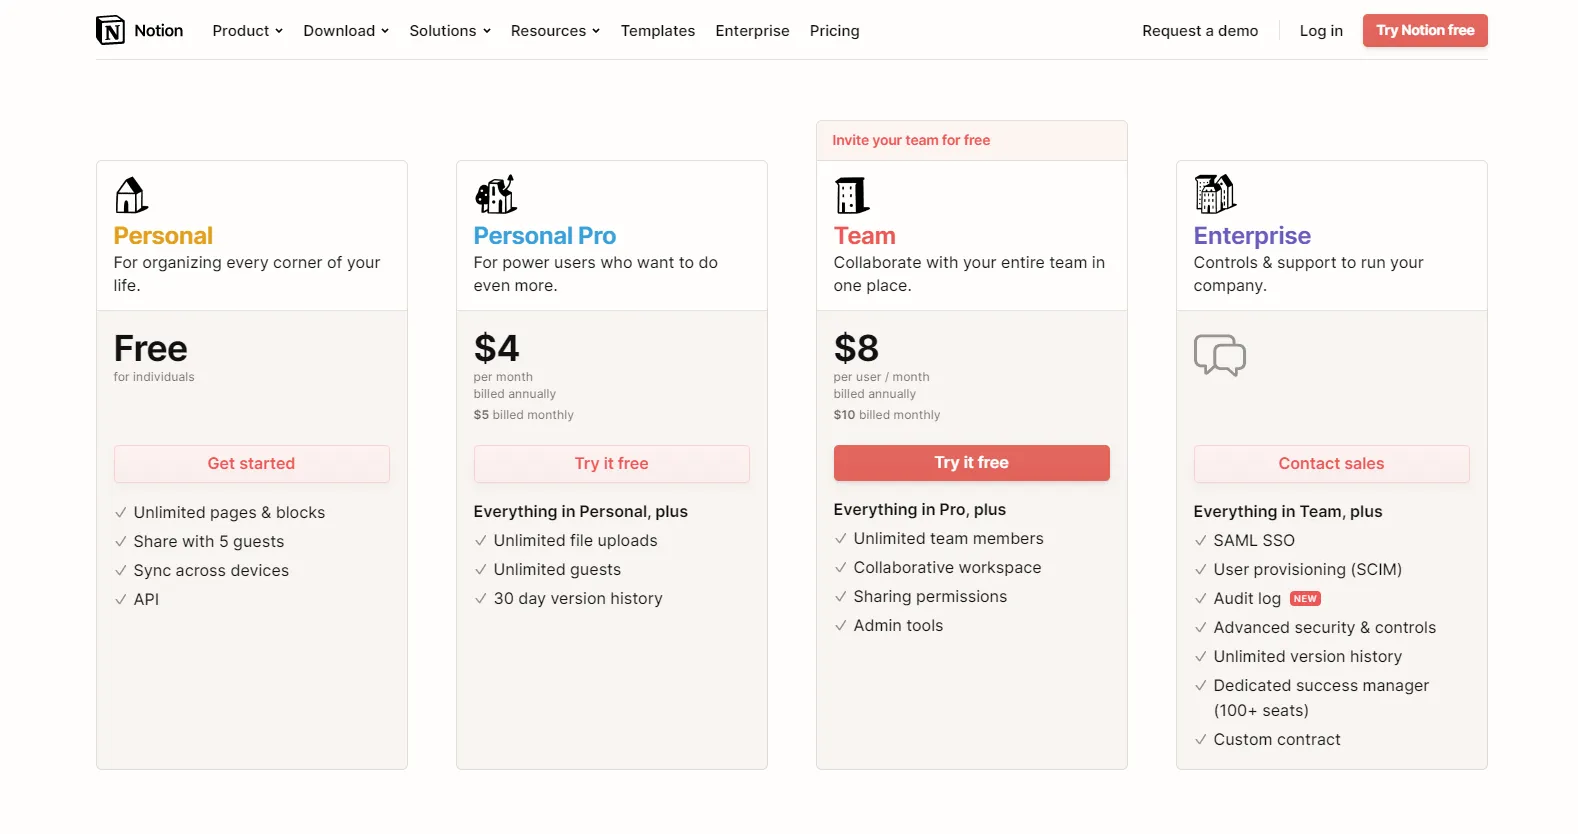The width and height of the screenshot is (1578, 834).
Task: Open the Resources dropdown menu
Action: point(555,31)
